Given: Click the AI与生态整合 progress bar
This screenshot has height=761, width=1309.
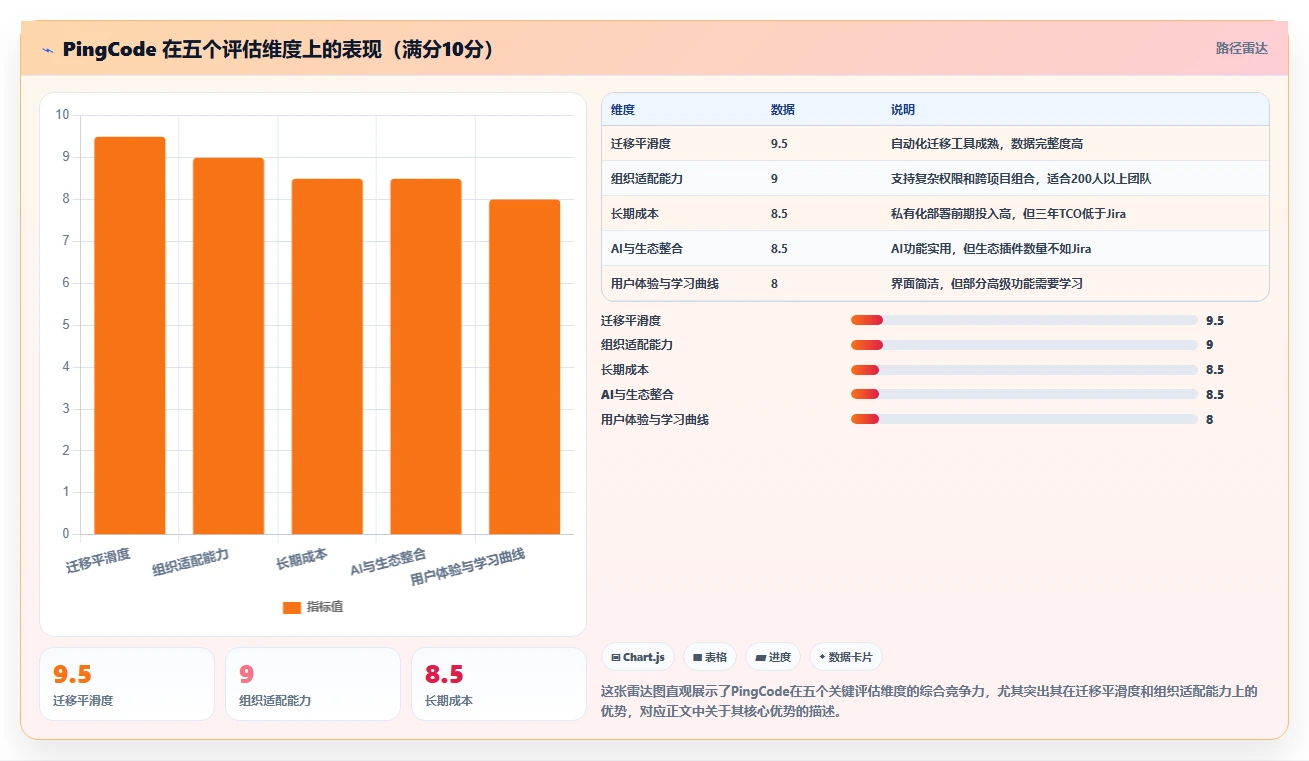Looking at the screenshot, I should [x=1024, y=394].
